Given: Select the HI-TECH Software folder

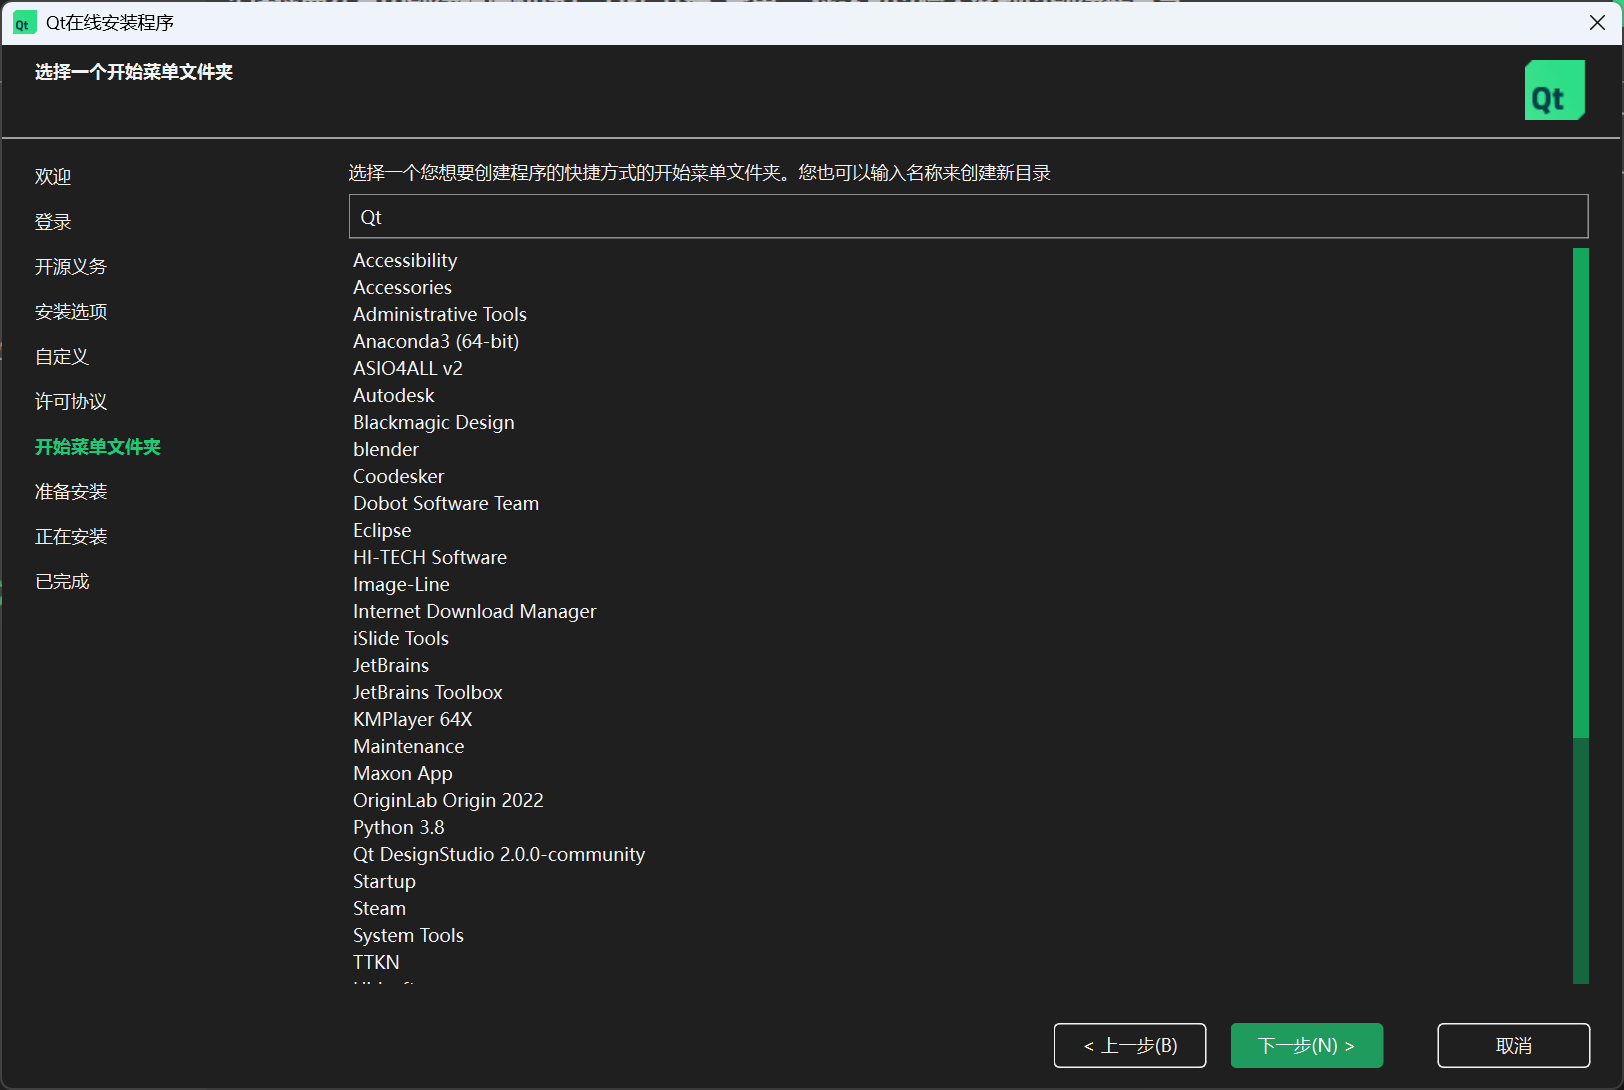Looking at the screenshot, I should coord(429,557).
